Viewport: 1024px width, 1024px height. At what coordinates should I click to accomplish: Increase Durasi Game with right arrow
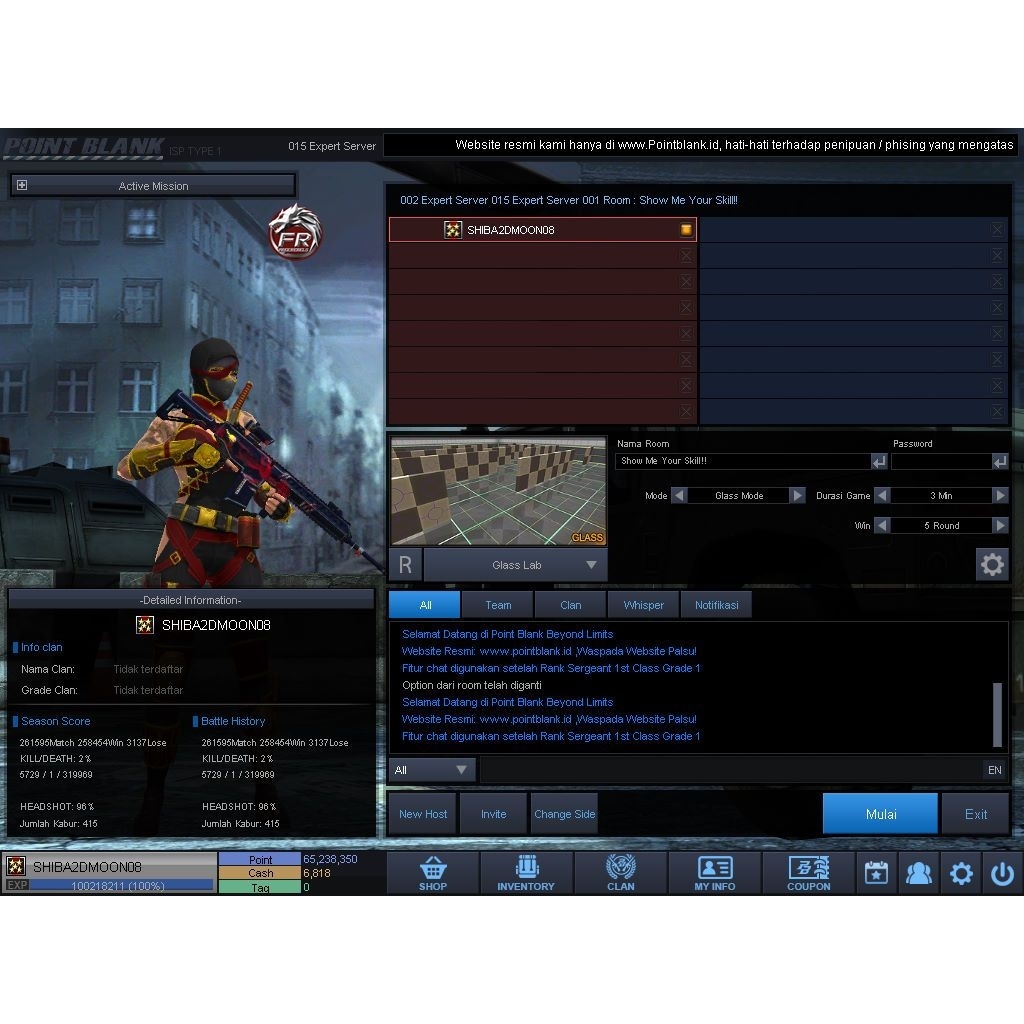pyautogui.click(x=999, y=495)
